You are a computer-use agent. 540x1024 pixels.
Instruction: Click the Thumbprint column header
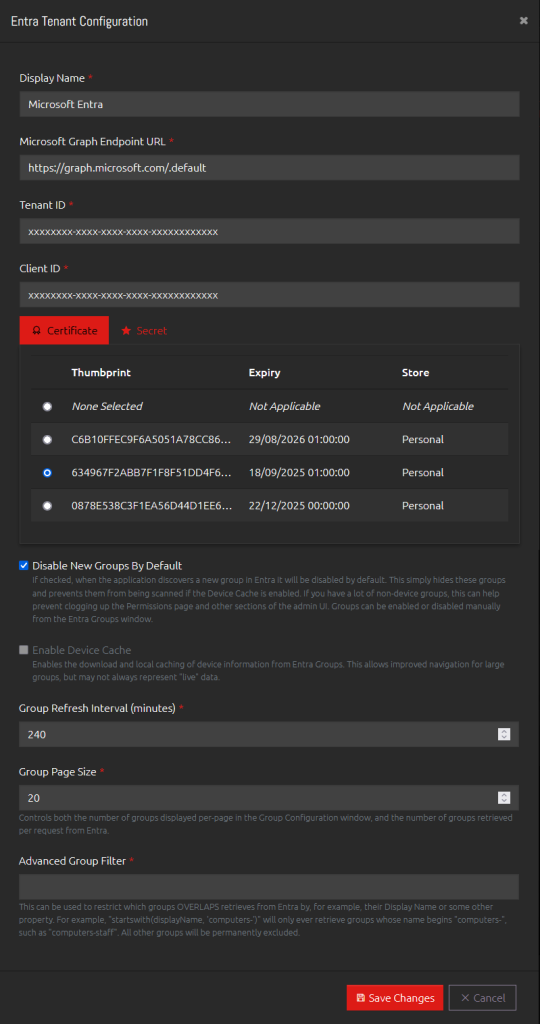pos(101,373)
